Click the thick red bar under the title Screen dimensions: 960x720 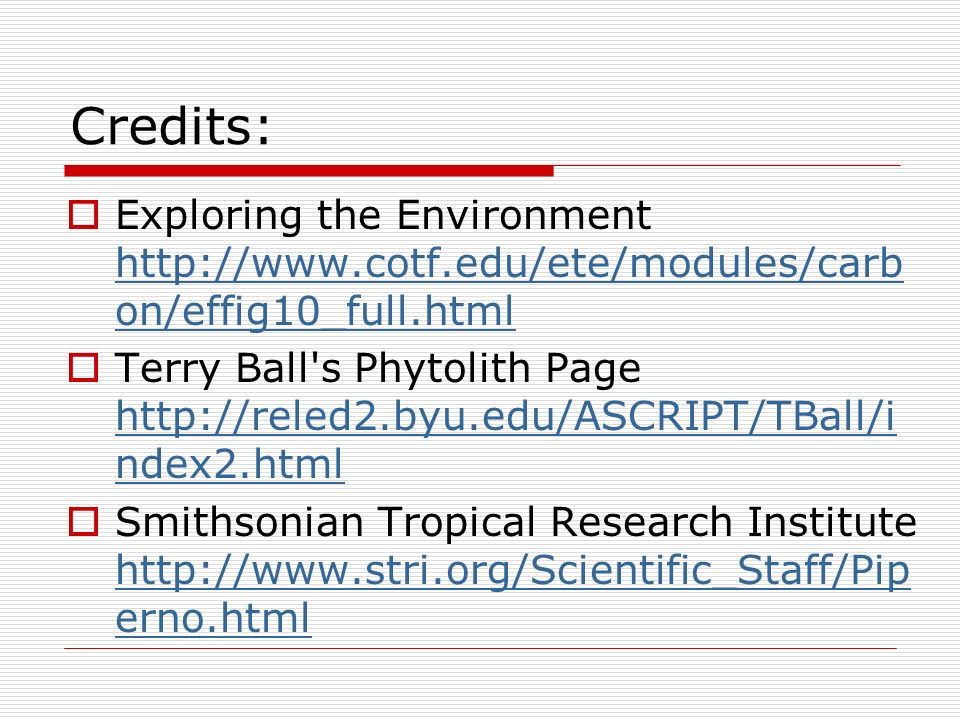tap(309, 171)
